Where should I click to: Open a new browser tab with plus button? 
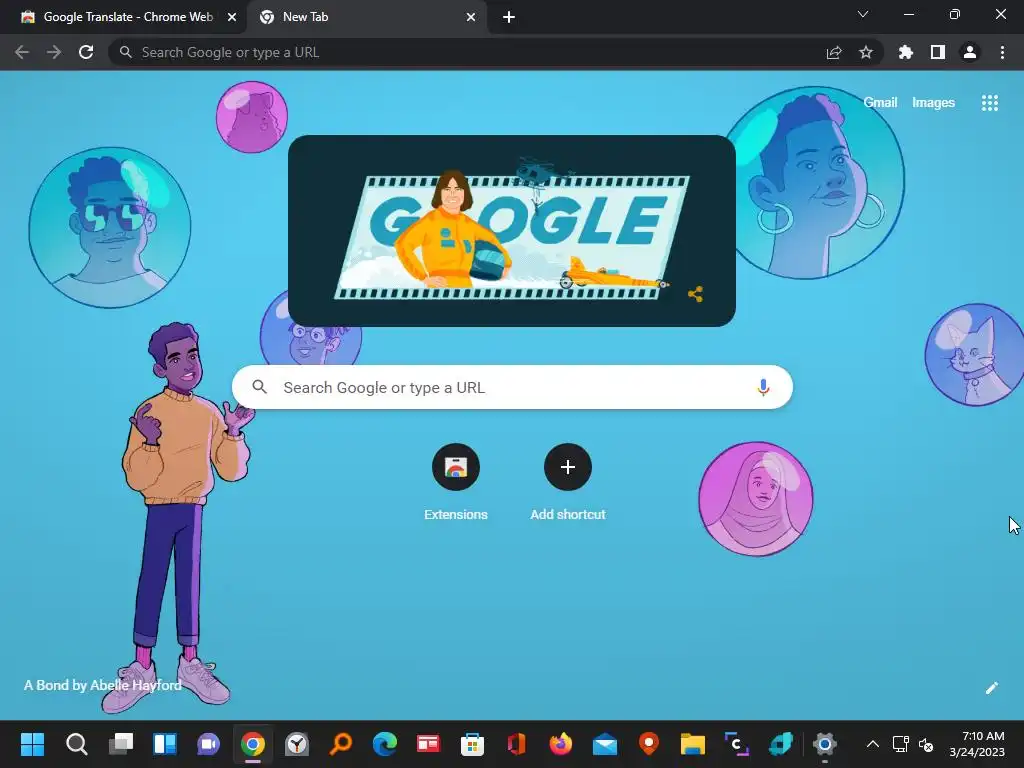[509, 18]
